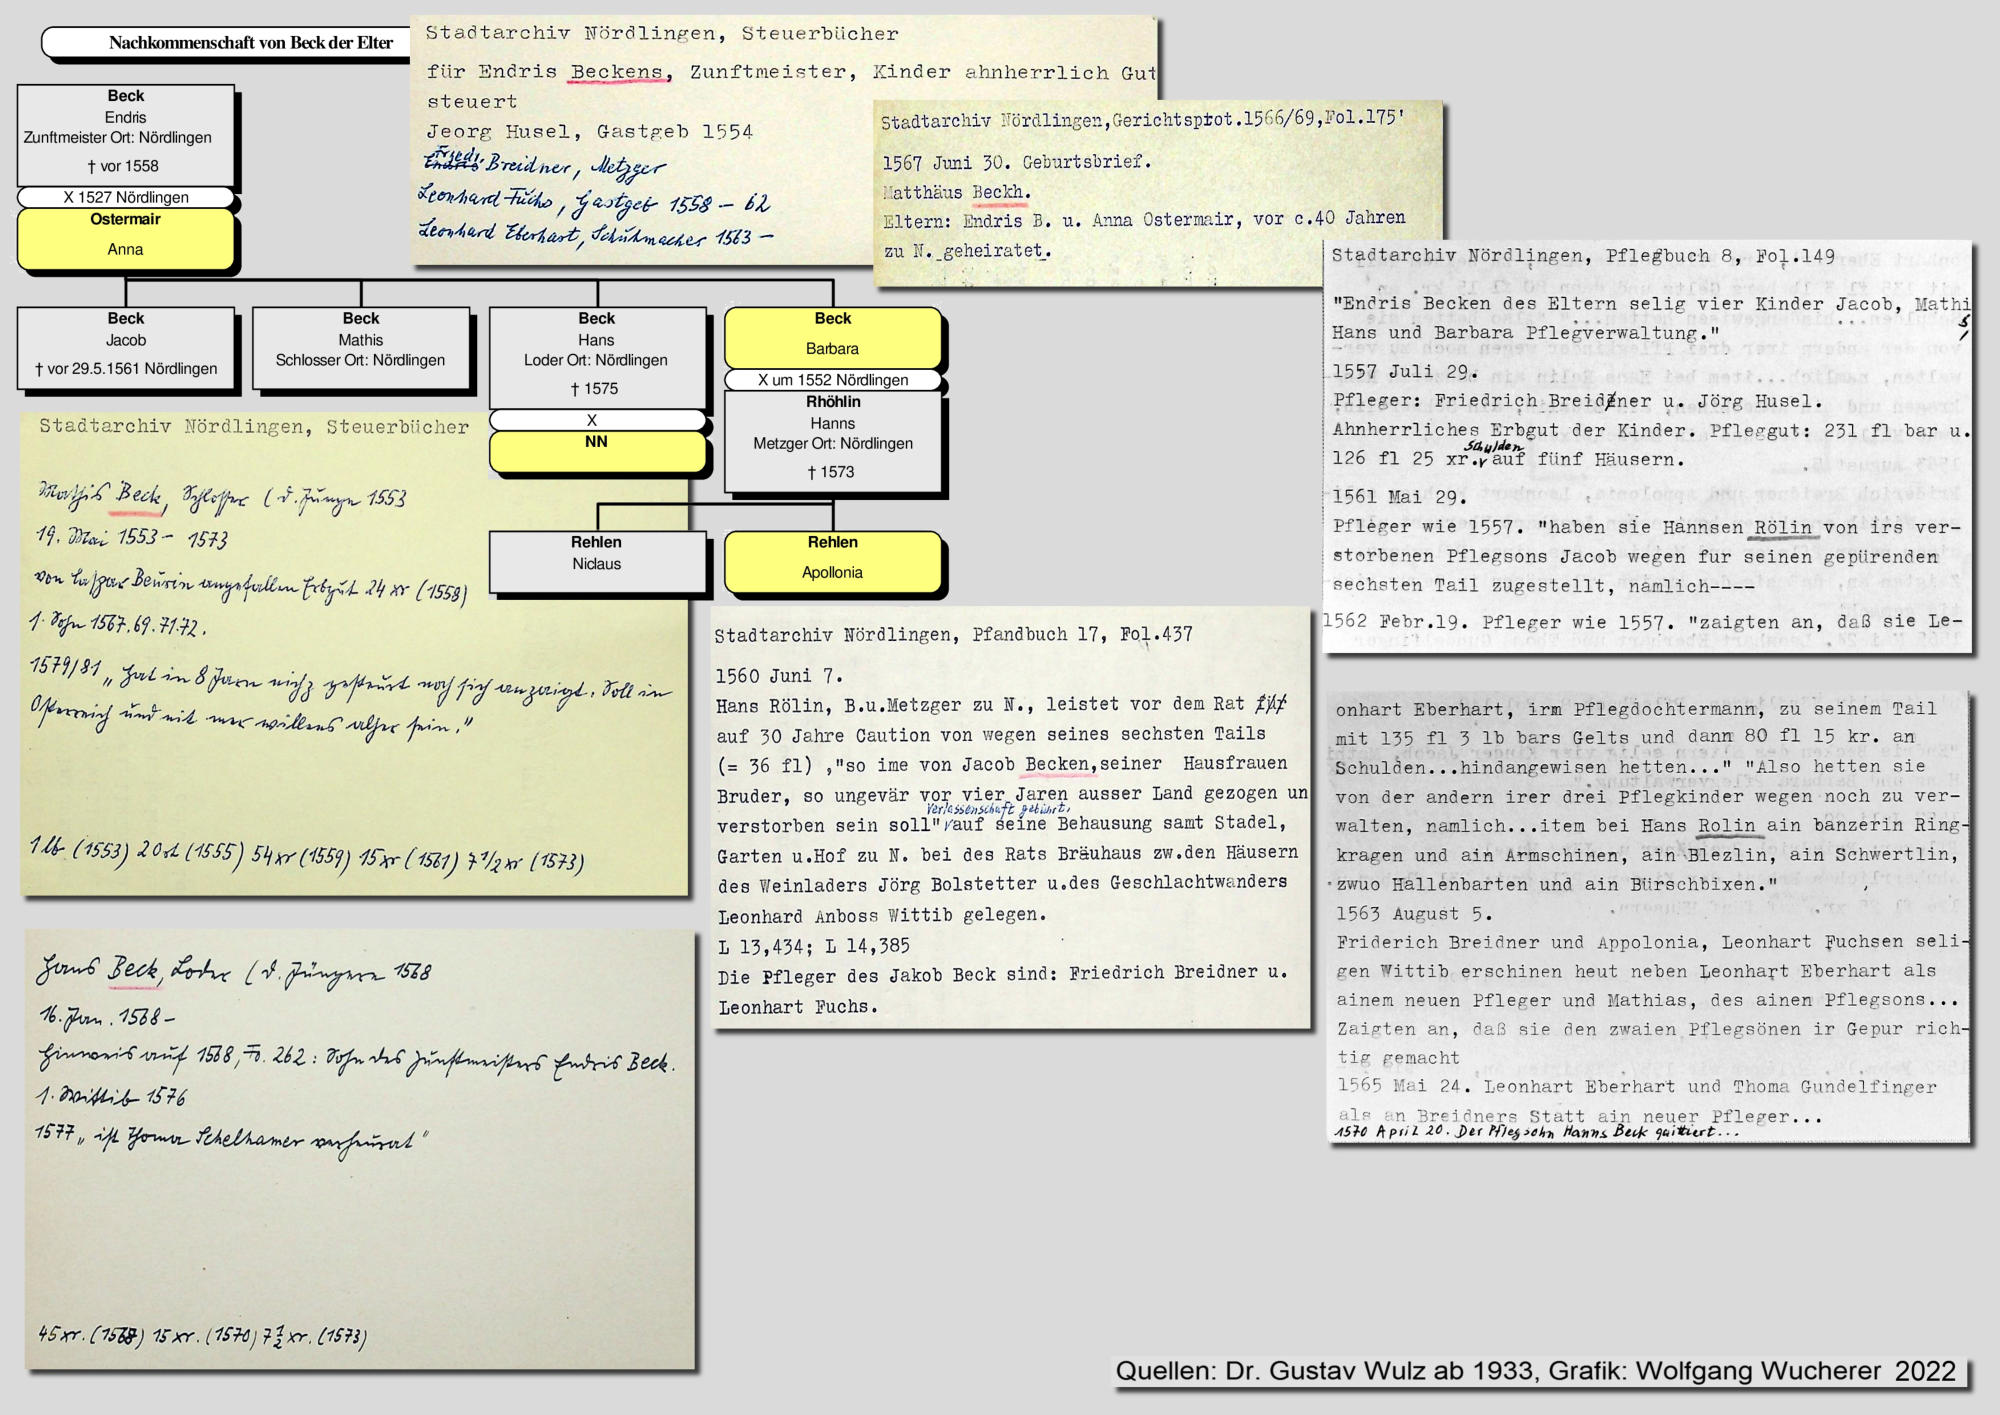The width and height of the screenshot is (2000, 1415).
Task: Select Beck Mathis Schlosser tree node
Action: coord(360,346)
